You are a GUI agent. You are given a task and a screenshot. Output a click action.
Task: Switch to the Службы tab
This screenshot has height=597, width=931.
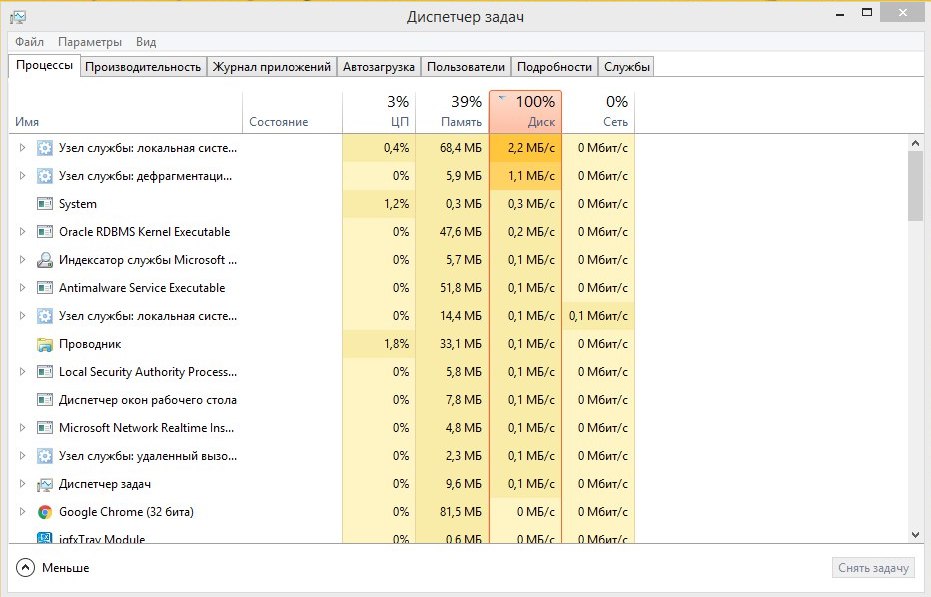point(626,67)
